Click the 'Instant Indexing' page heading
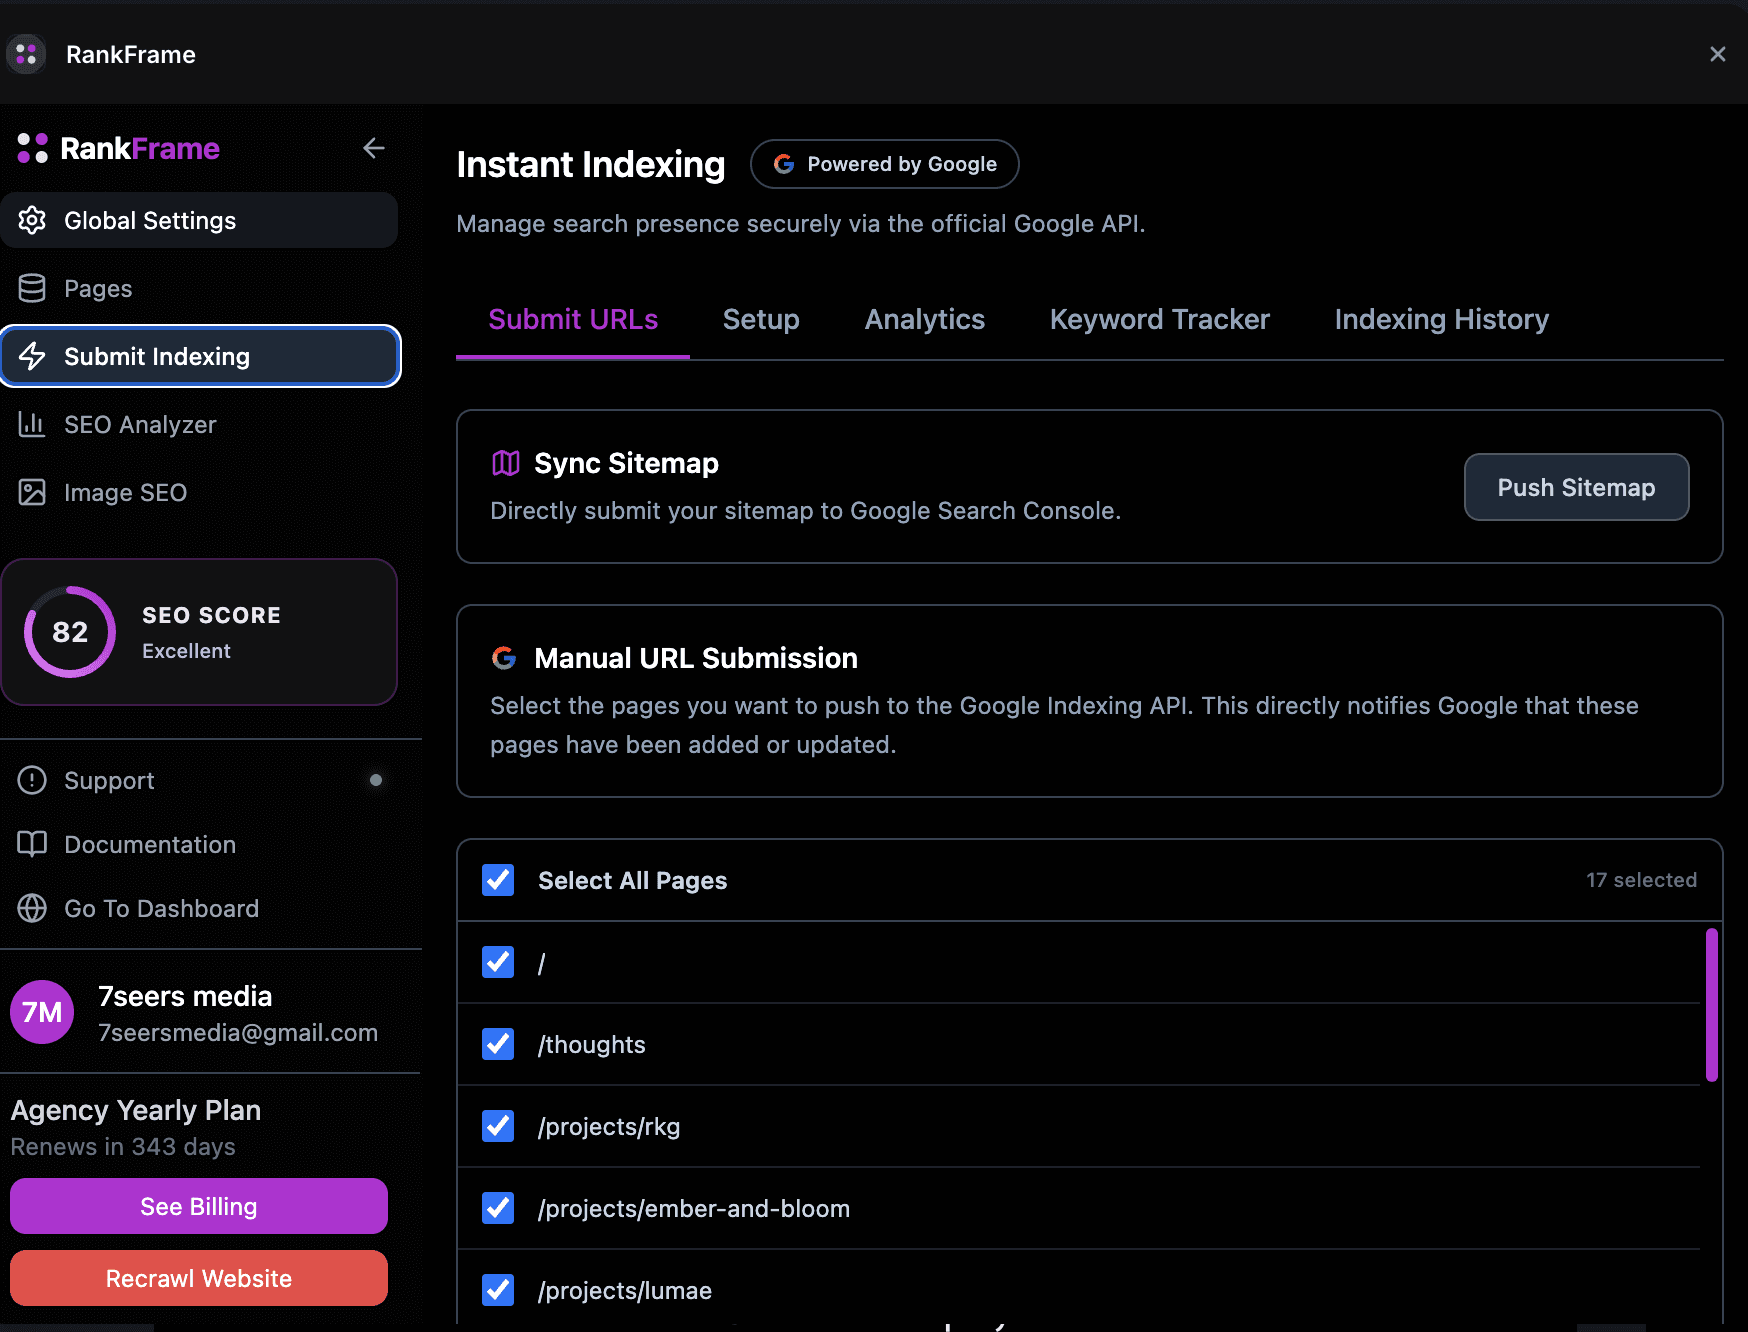Viewport: 1748px width, 1332px height. coord(591,164)
